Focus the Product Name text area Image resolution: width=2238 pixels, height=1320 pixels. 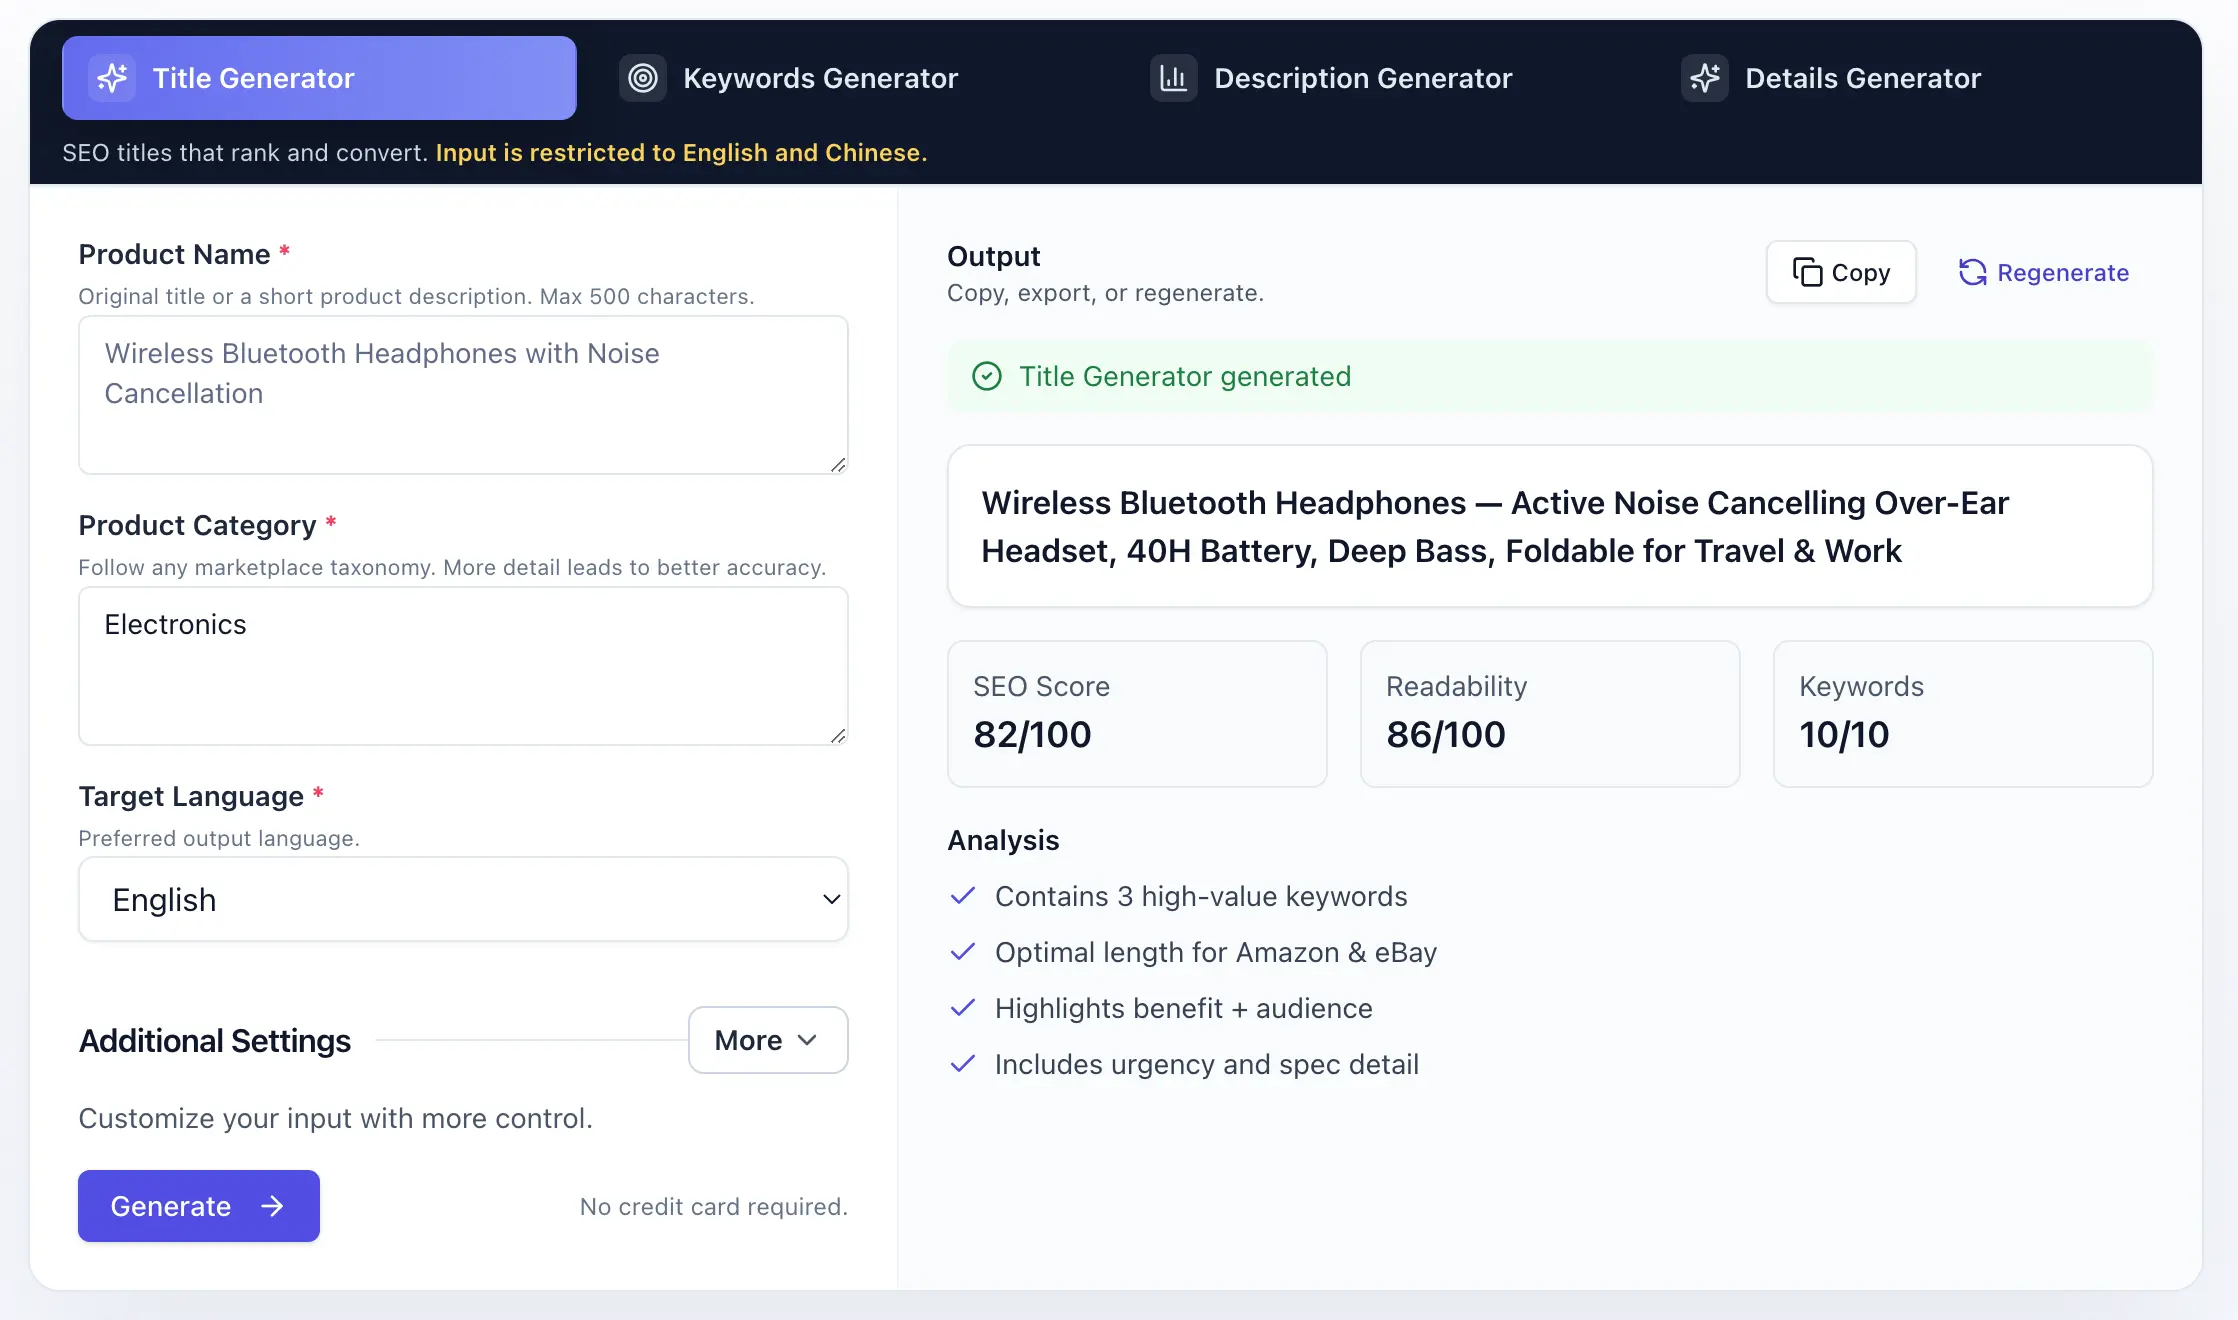click(x=463, y=395)
